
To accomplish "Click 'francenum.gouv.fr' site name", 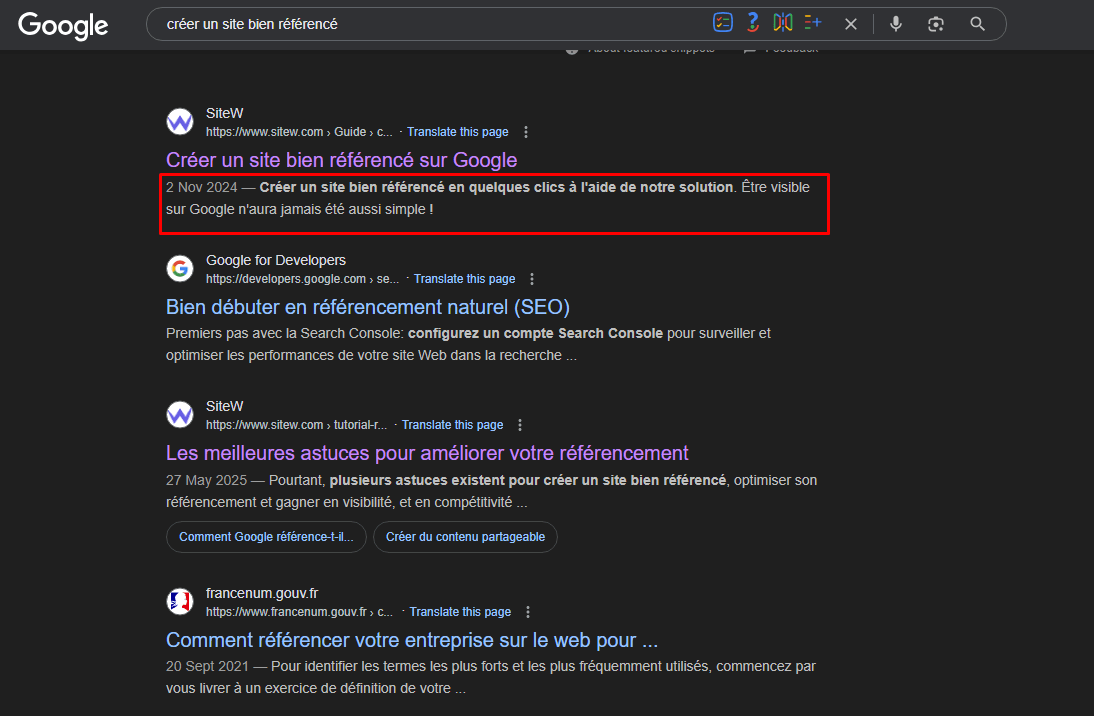I will (x=262, y=593).
